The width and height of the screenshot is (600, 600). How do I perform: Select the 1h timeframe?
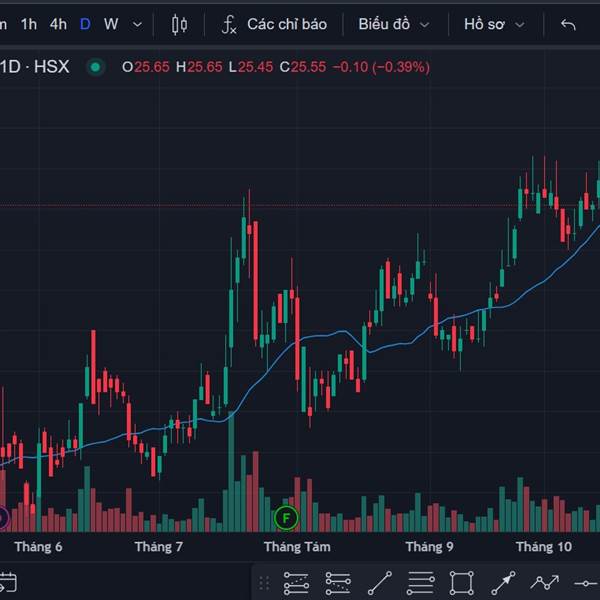[29, 24]
